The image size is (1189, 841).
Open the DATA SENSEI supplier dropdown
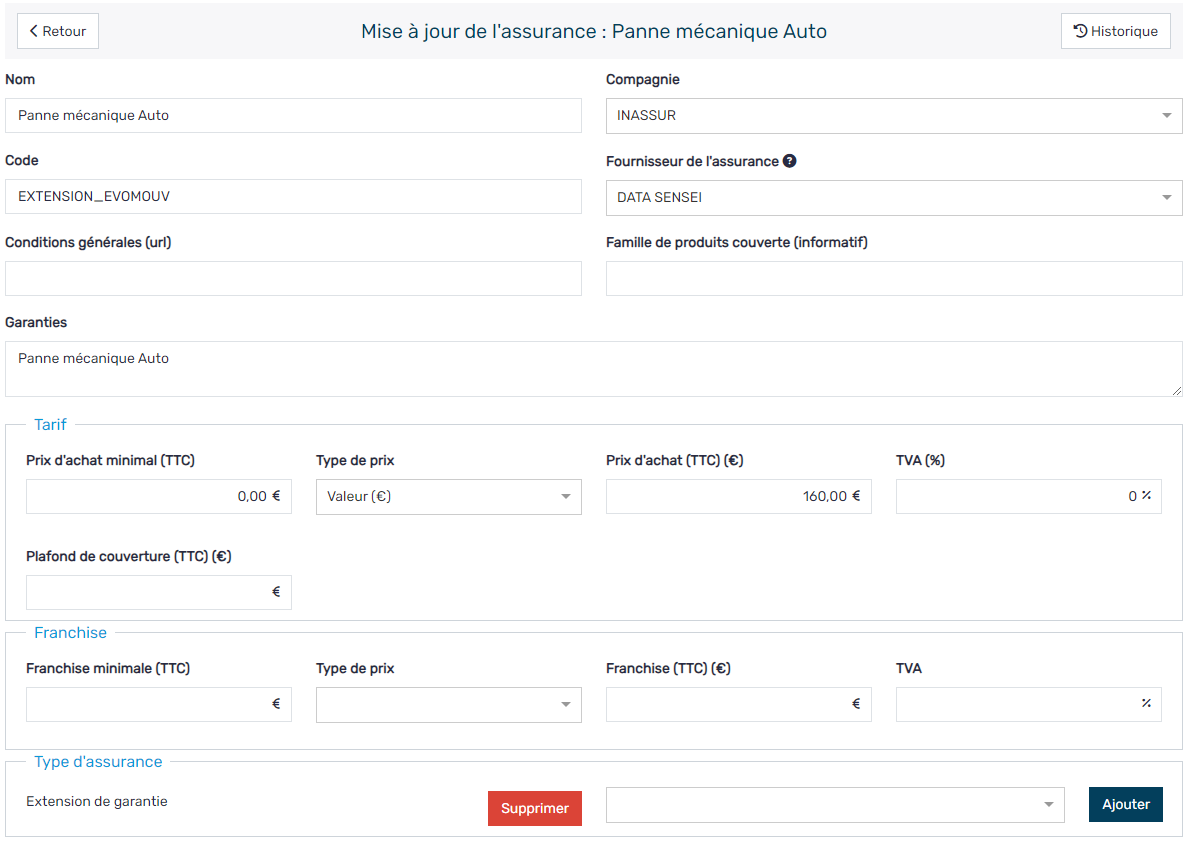click(x=893, y=198)
